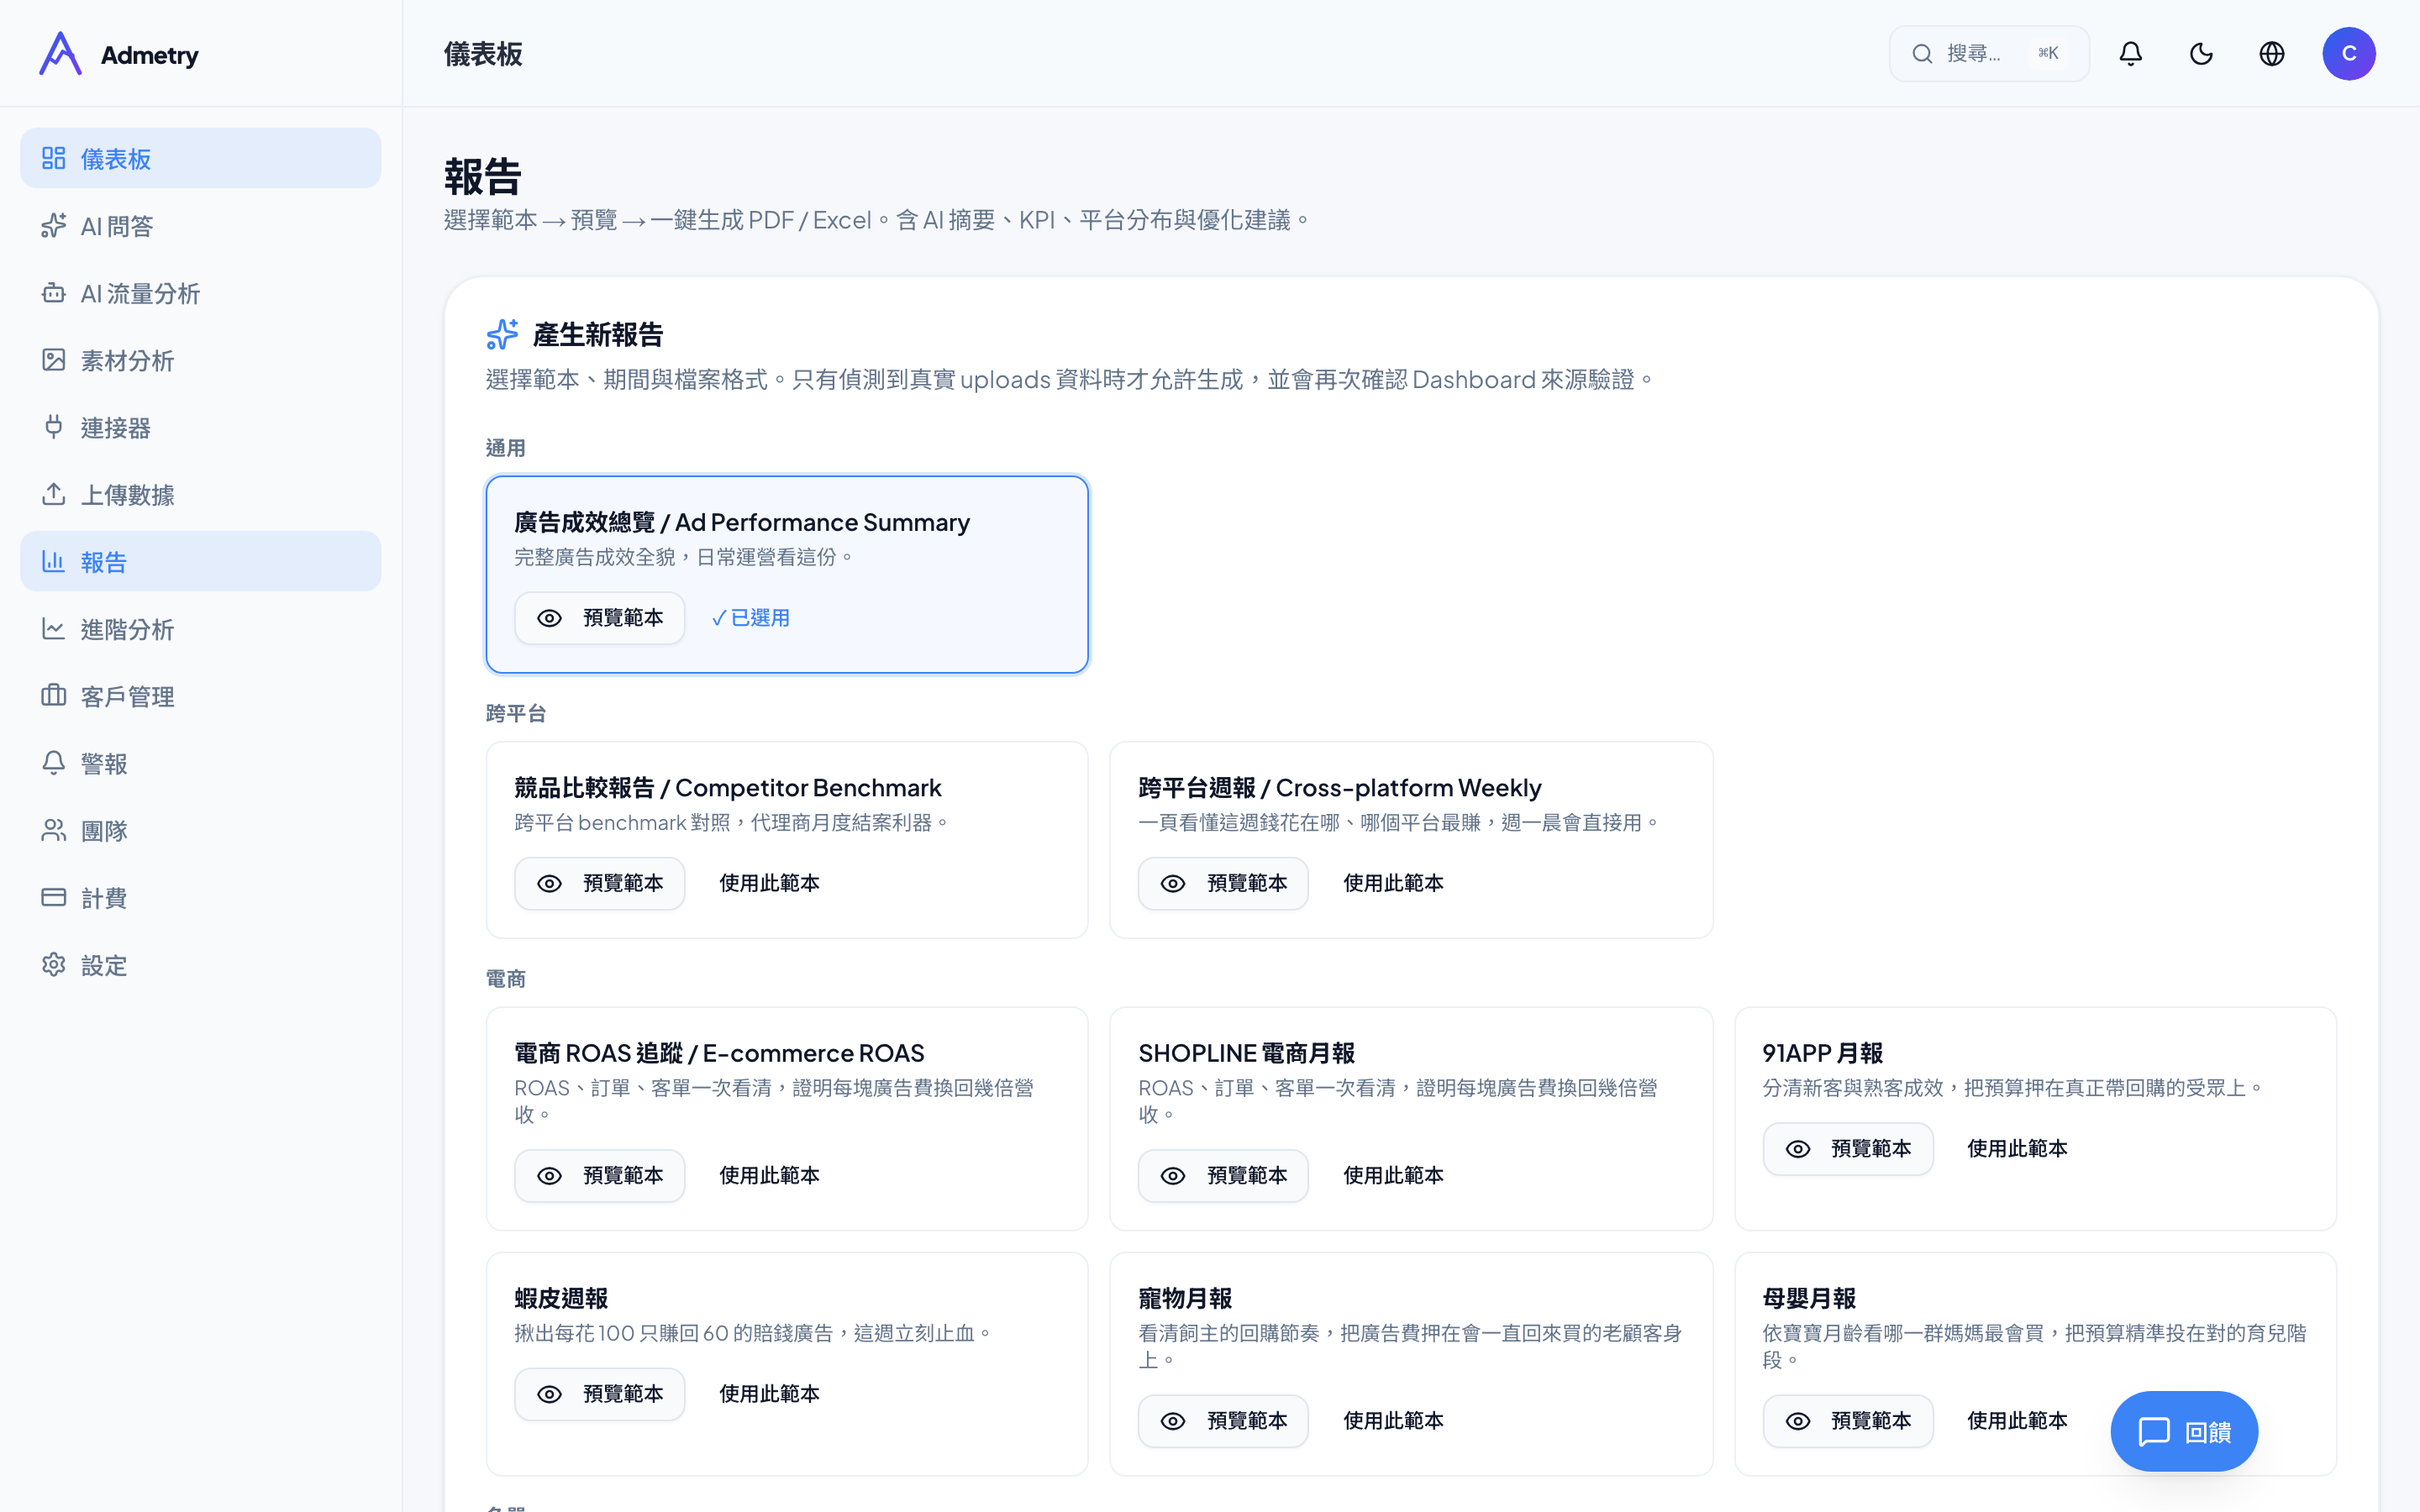2420x1512 pixels.
Task: Click the 91APP 月報 card title
Action: click(x=1822, y=1053)
